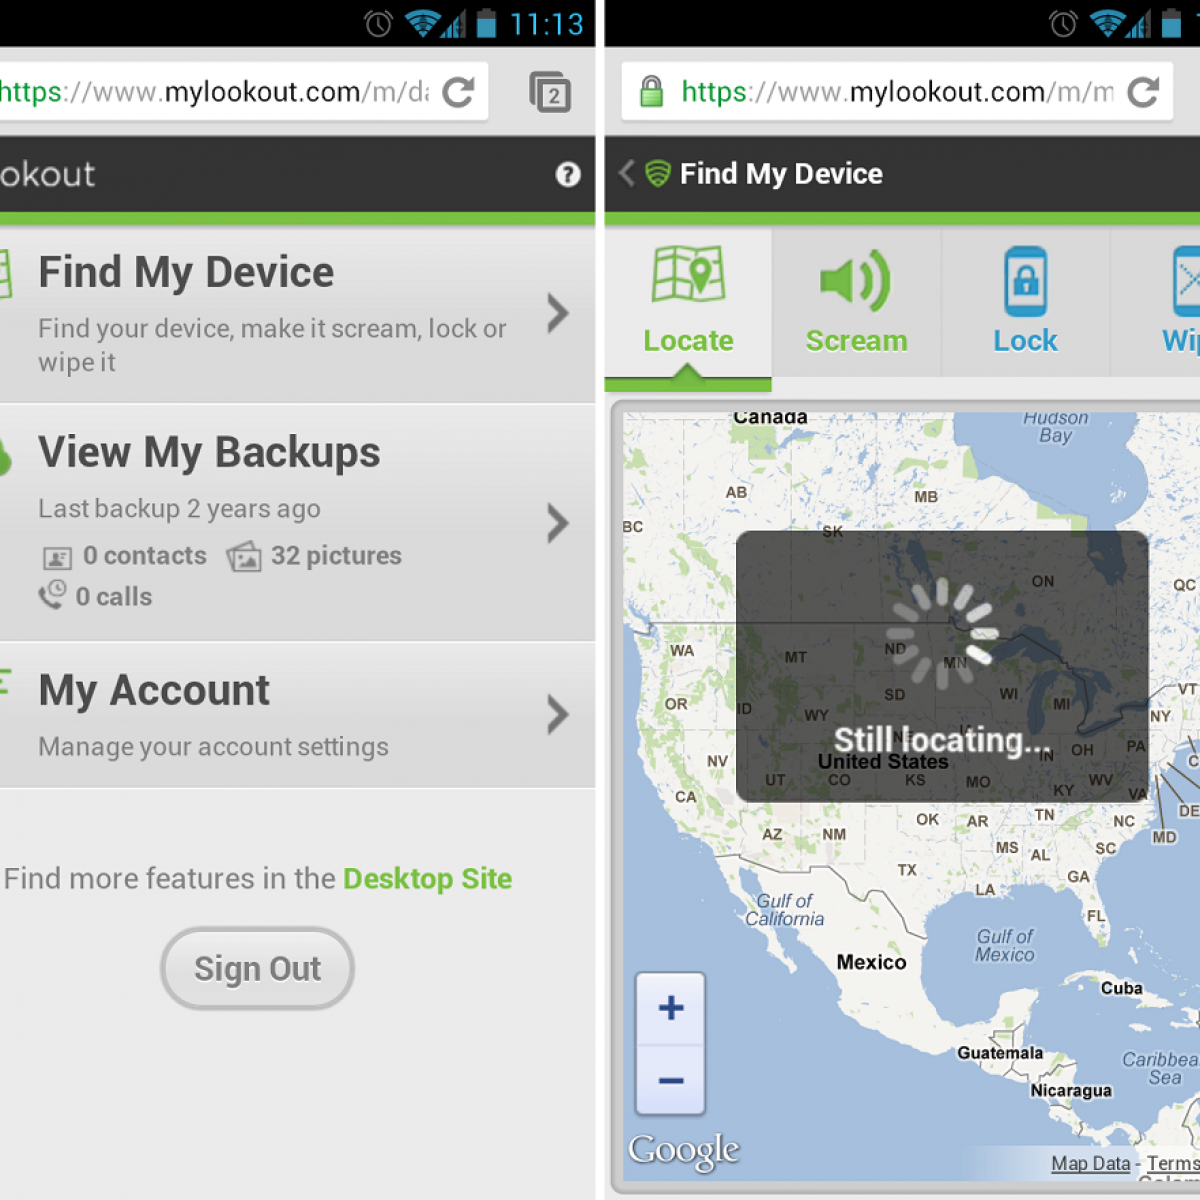This screenshot has height=1200, width=1200.
Task: Expand Find My Device chevron
Action: (558, 314)
